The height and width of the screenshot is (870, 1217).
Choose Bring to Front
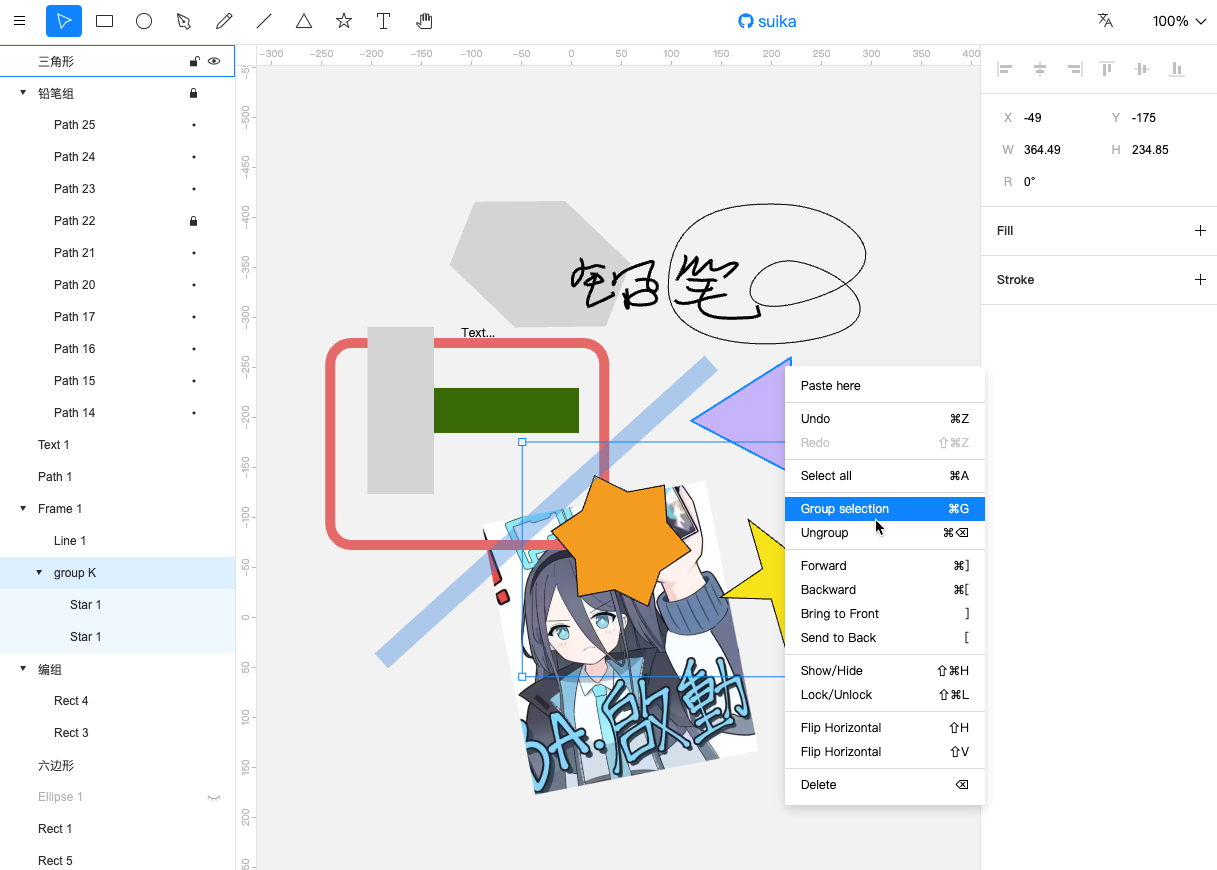(885, 614)
